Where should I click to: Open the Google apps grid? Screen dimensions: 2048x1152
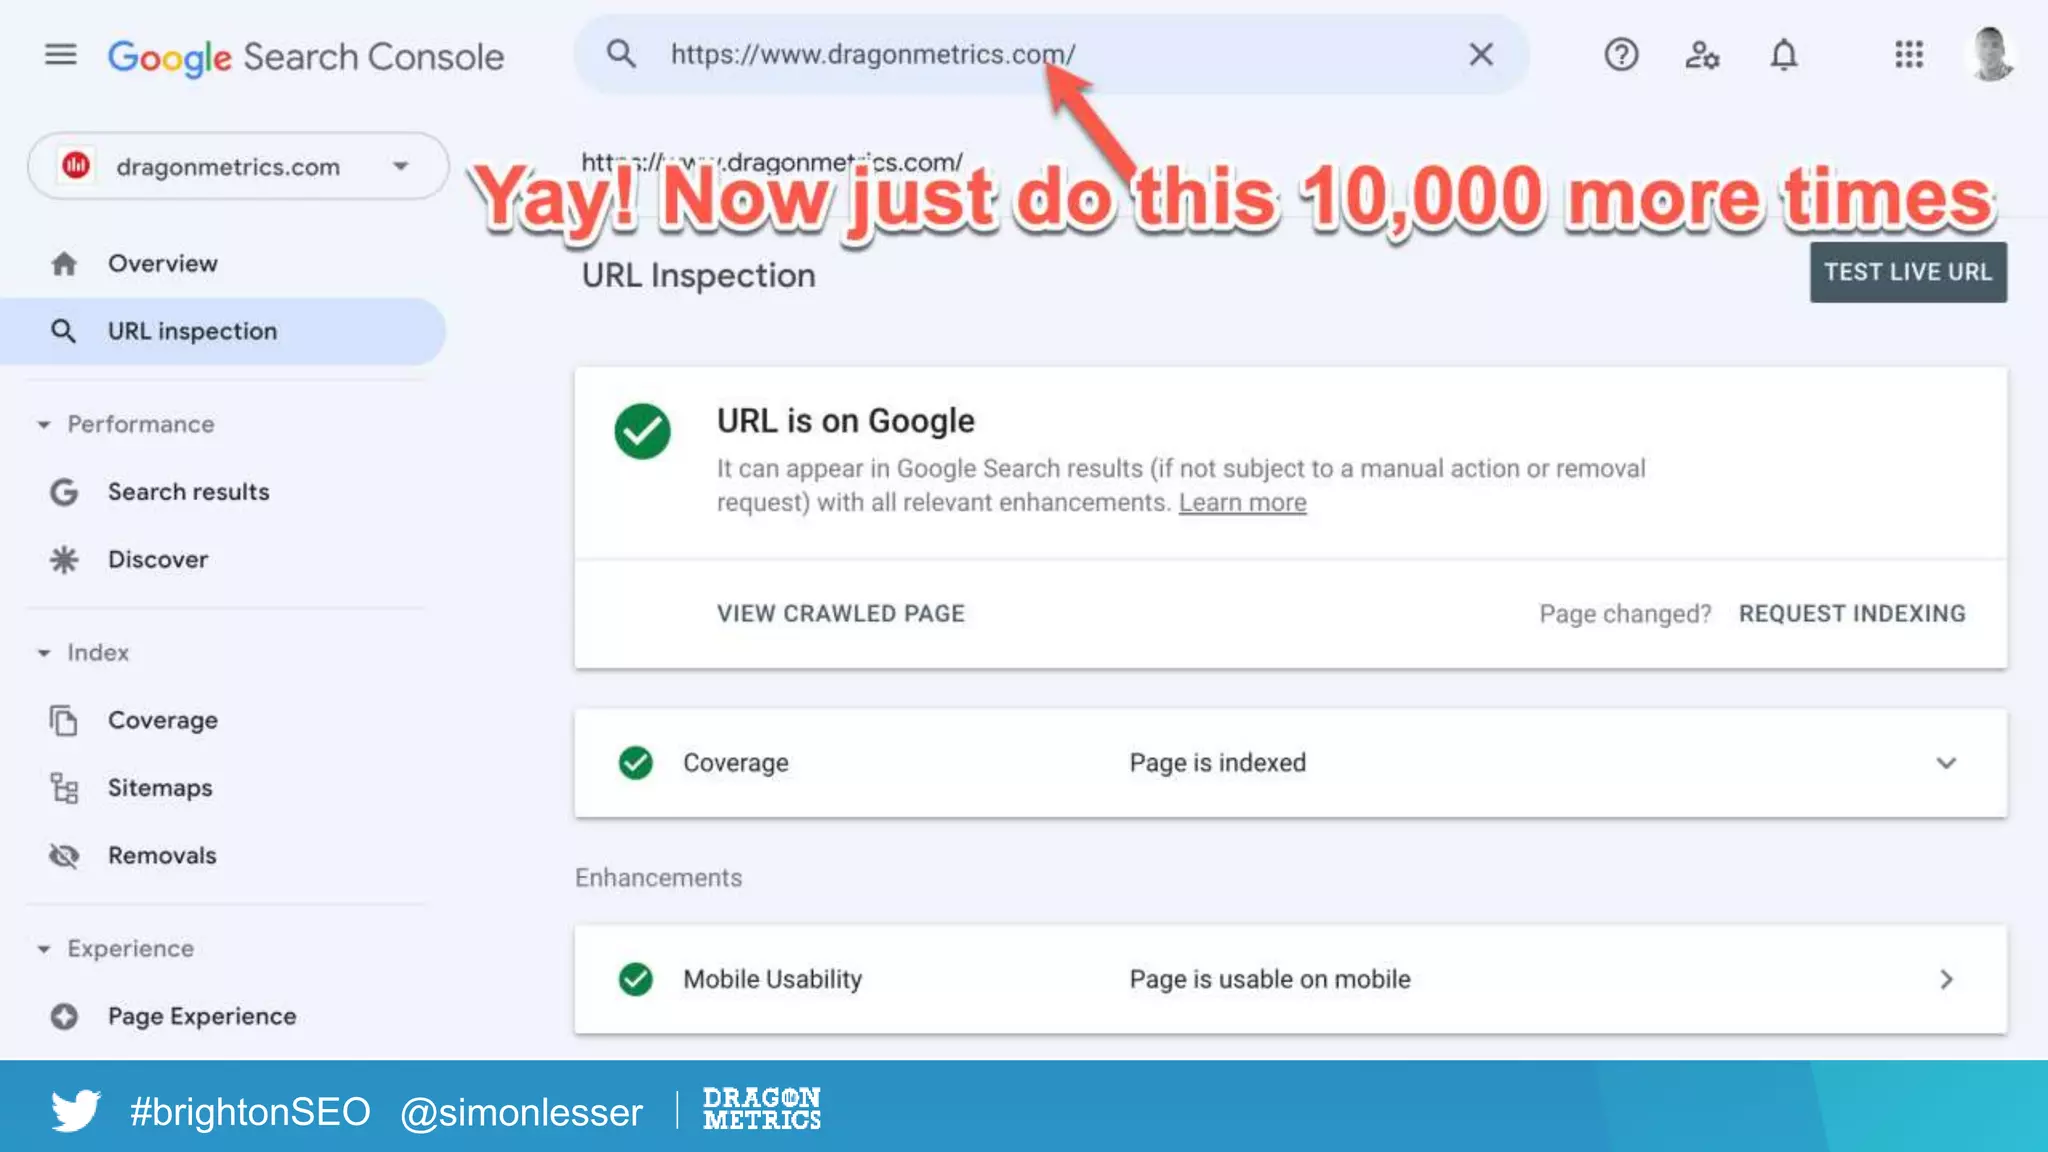(1909, 55)
